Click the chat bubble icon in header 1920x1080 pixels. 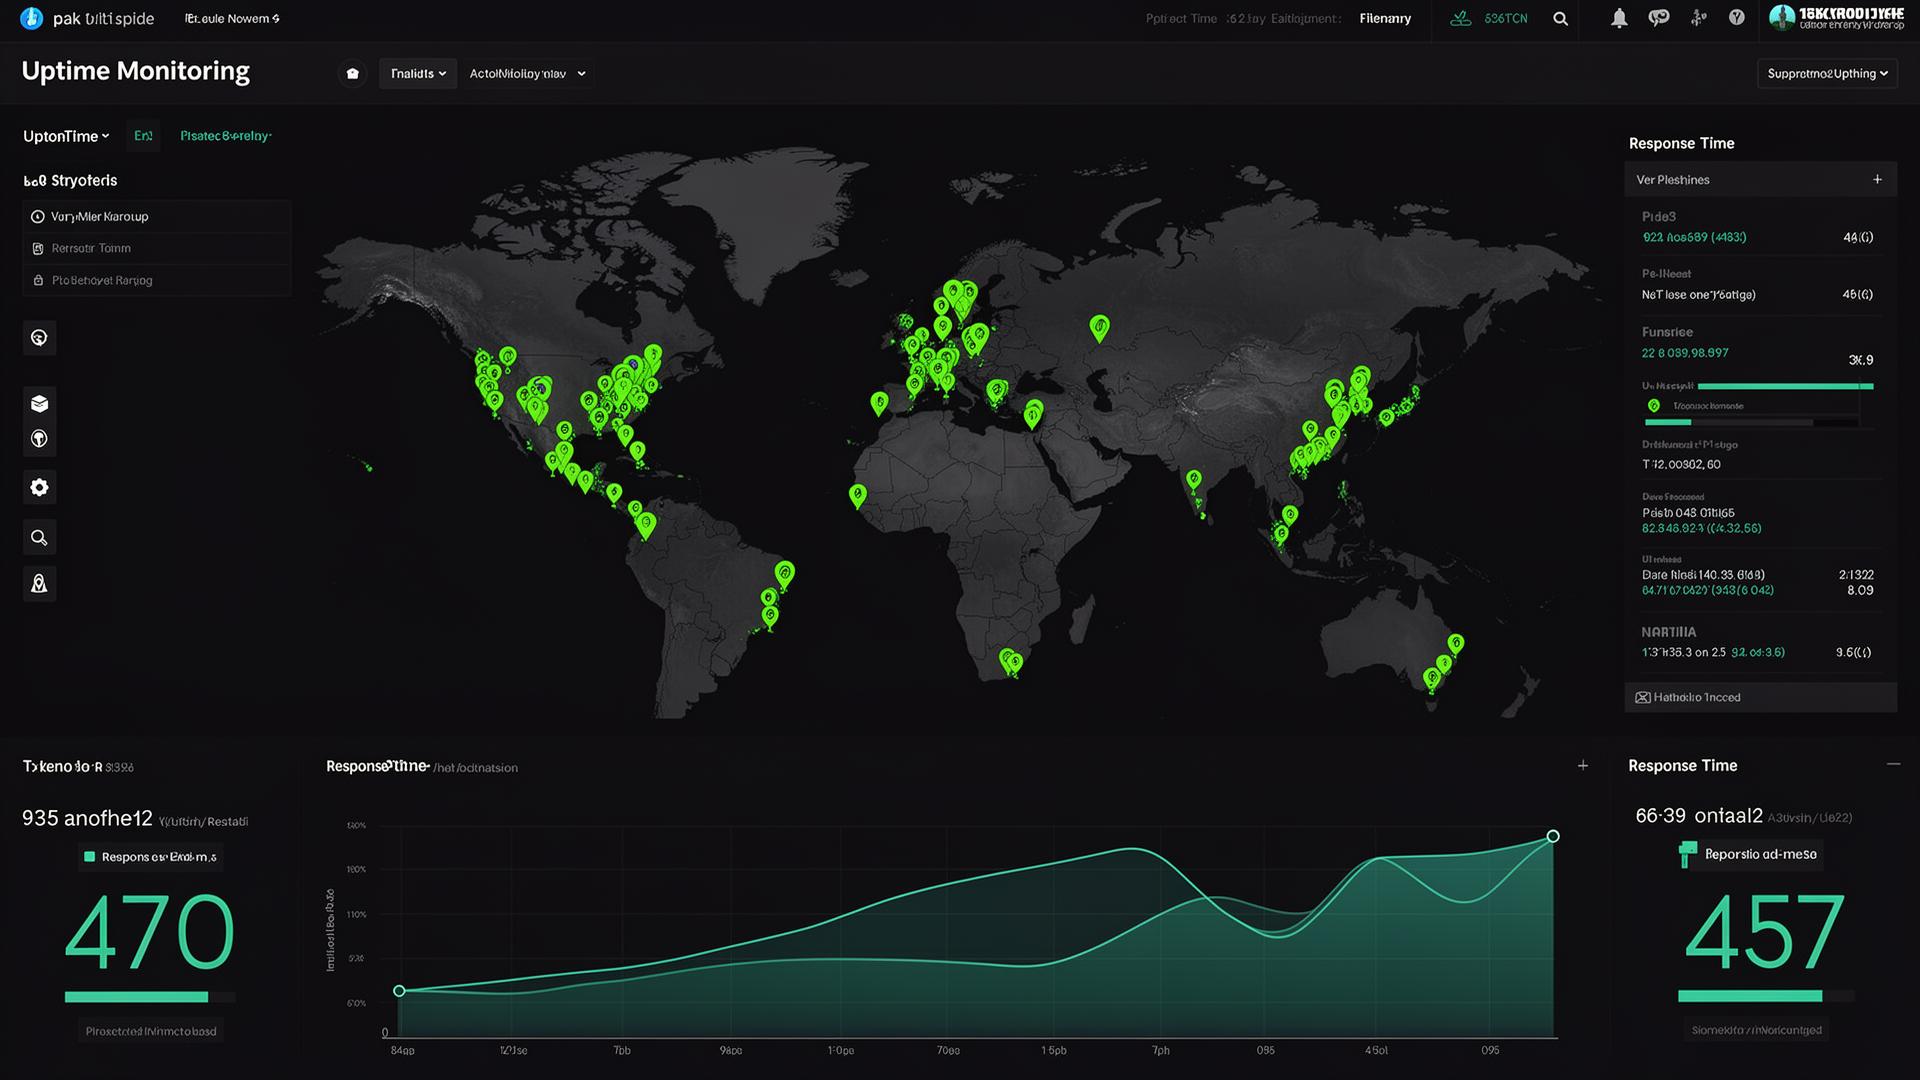pyautogui.click(x=1659, y=18)
